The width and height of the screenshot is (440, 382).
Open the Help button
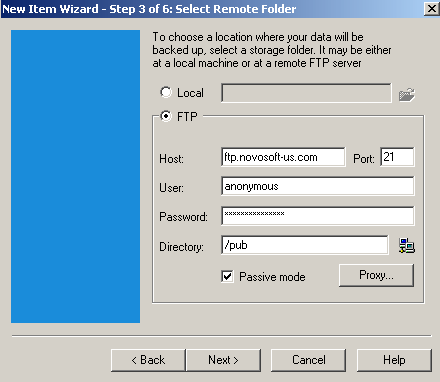pyautogui.click(x=394, y=360)
